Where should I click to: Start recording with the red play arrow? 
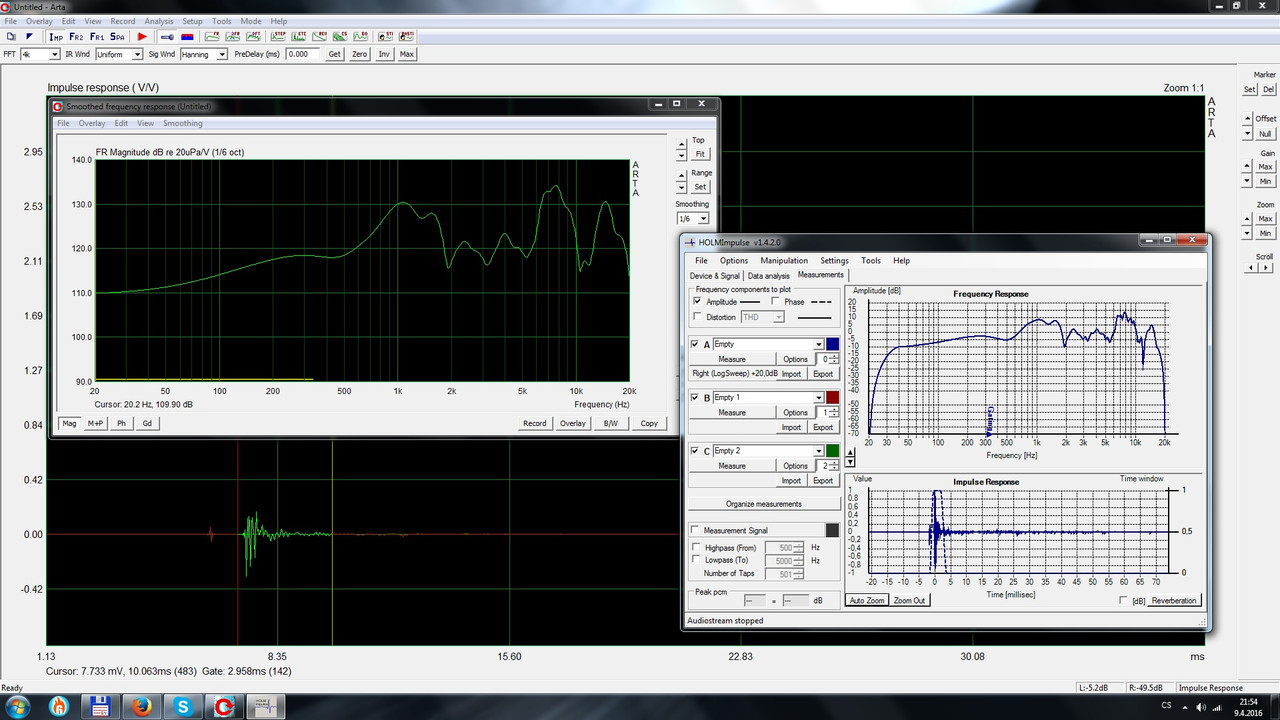[x=142, y=37]
